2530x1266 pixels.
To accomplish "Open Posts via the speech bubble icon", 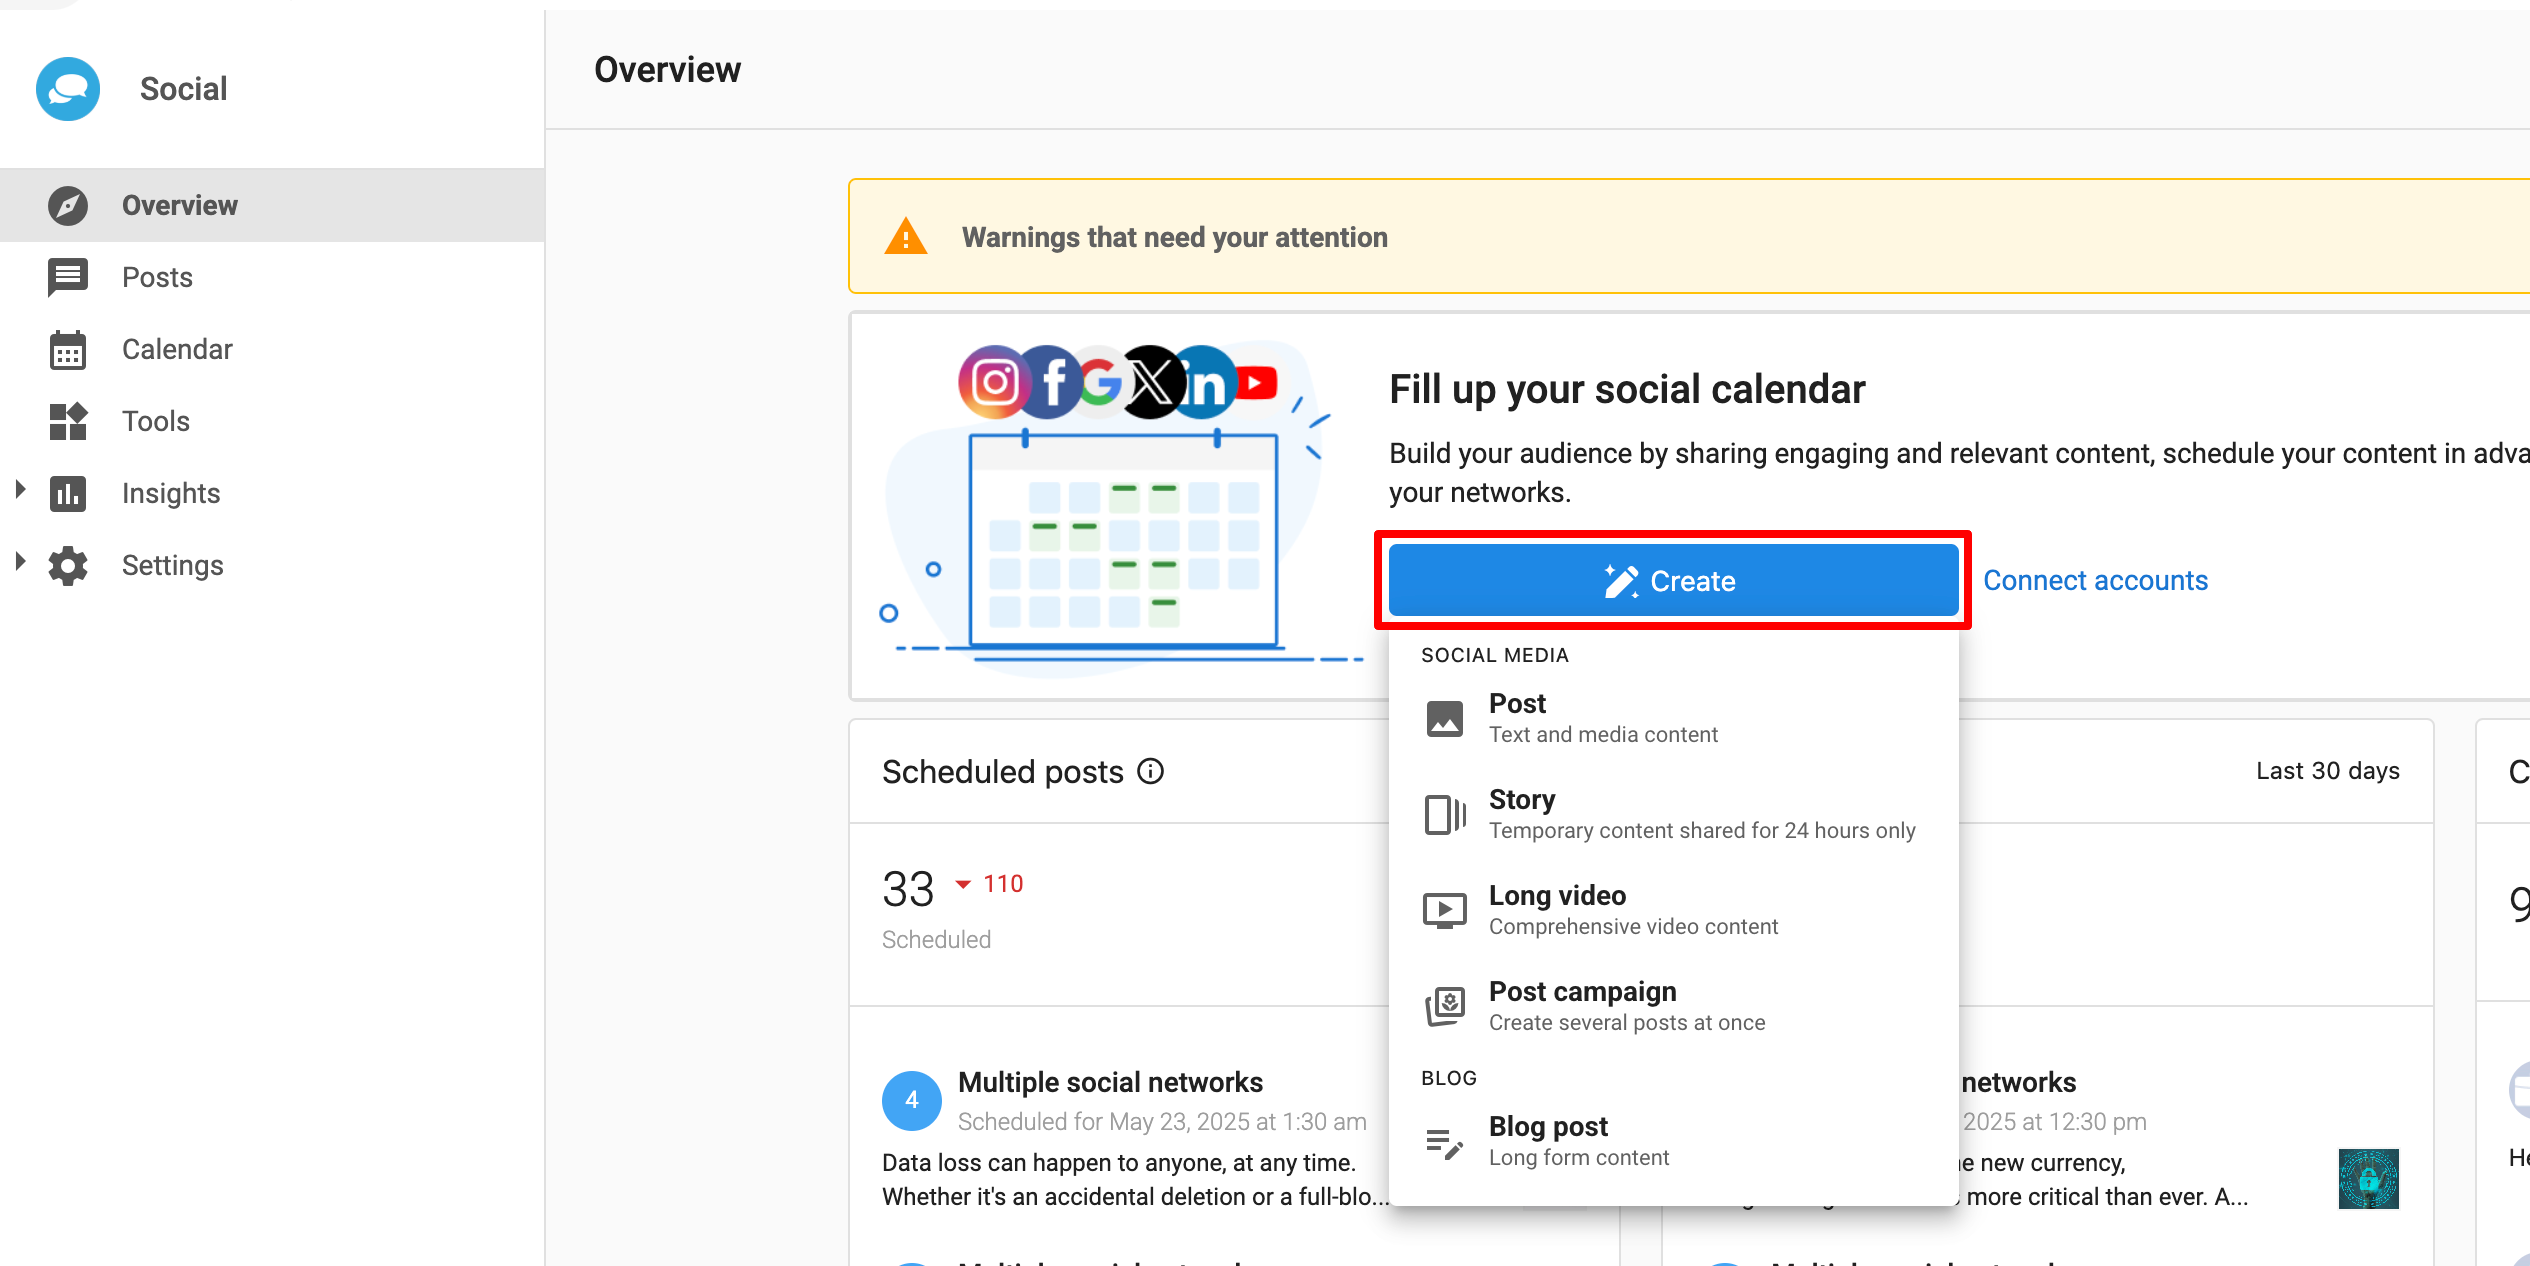I will (67, 277).
